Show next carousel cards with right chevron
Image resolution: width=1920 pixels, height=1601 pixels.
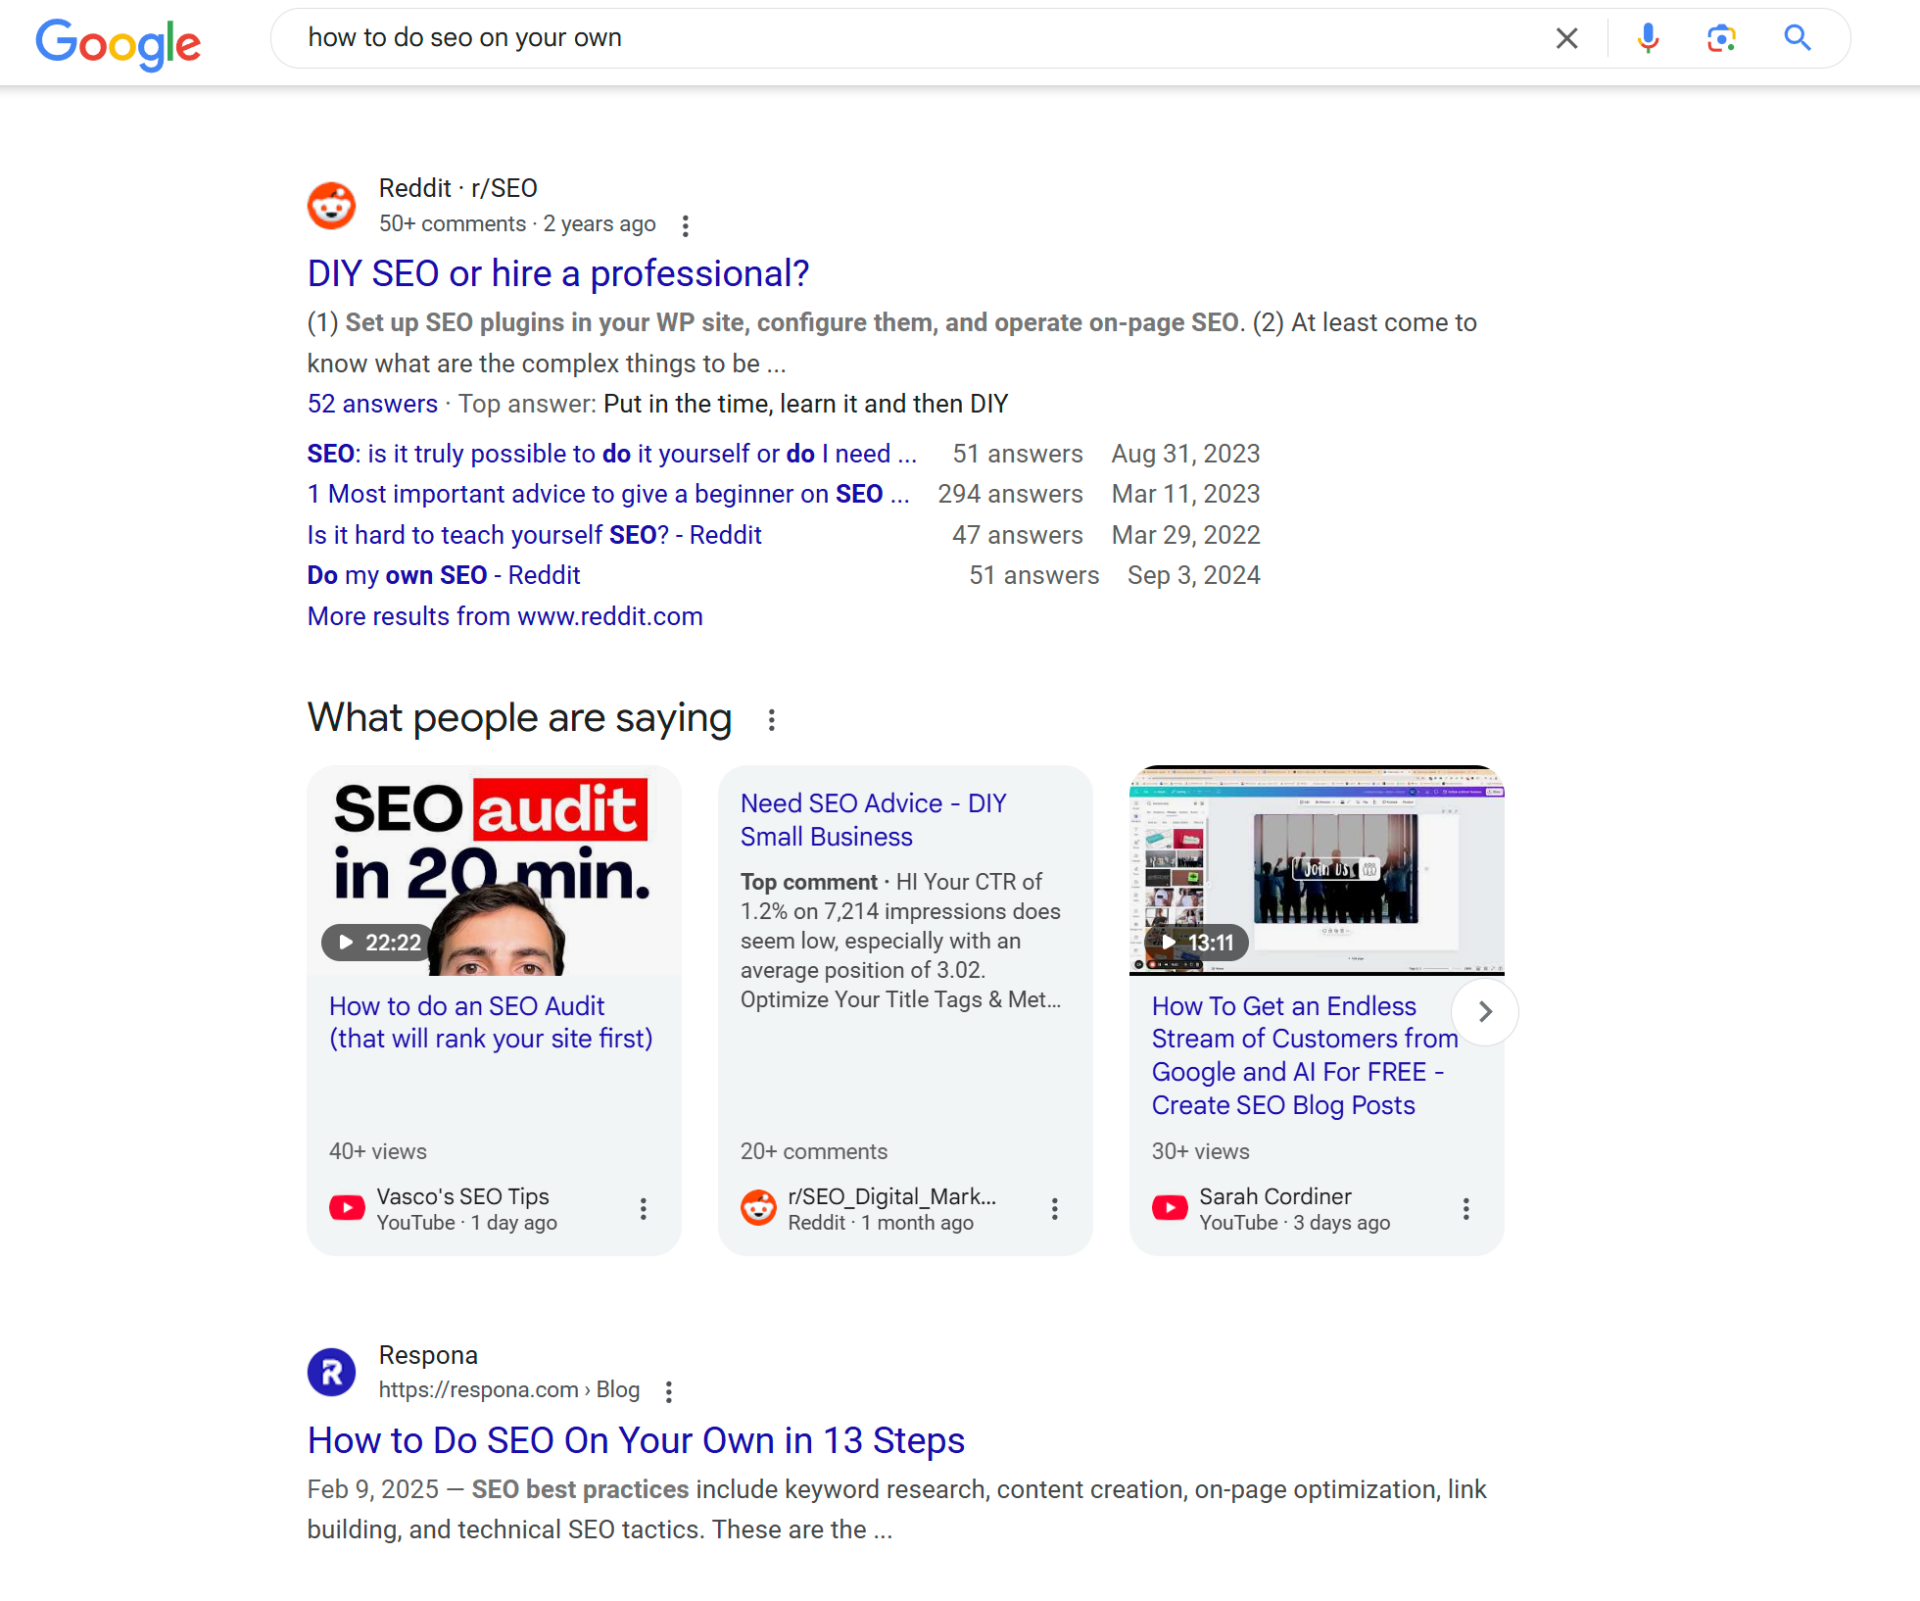[1485, 1012]
